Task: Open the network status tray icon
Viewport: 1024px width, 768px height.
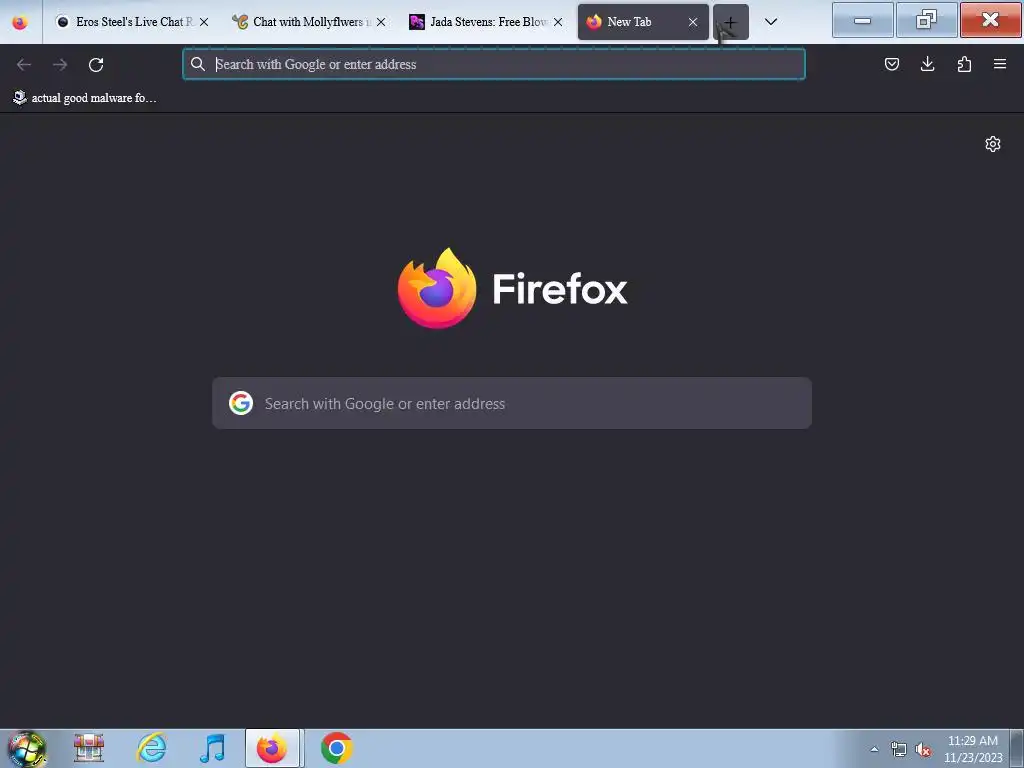Action: coord(899,749)
